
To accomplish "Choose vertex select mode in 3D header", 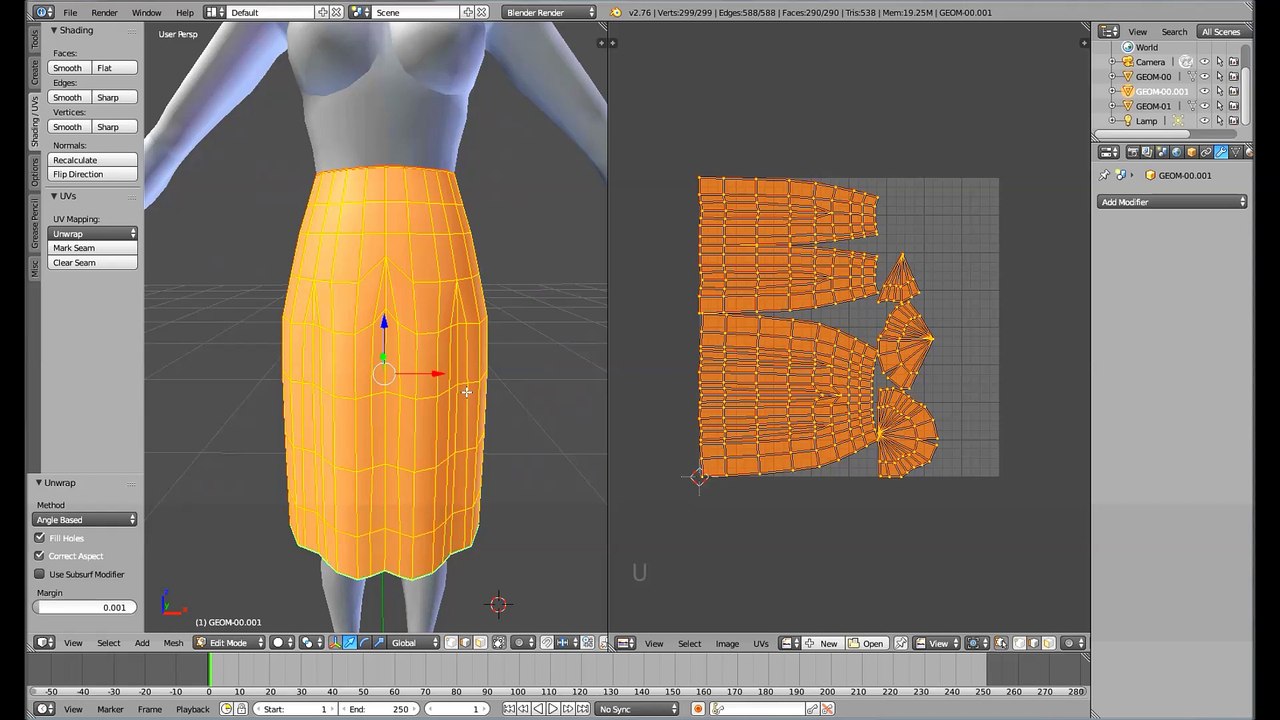I will (x=451, y=643).
